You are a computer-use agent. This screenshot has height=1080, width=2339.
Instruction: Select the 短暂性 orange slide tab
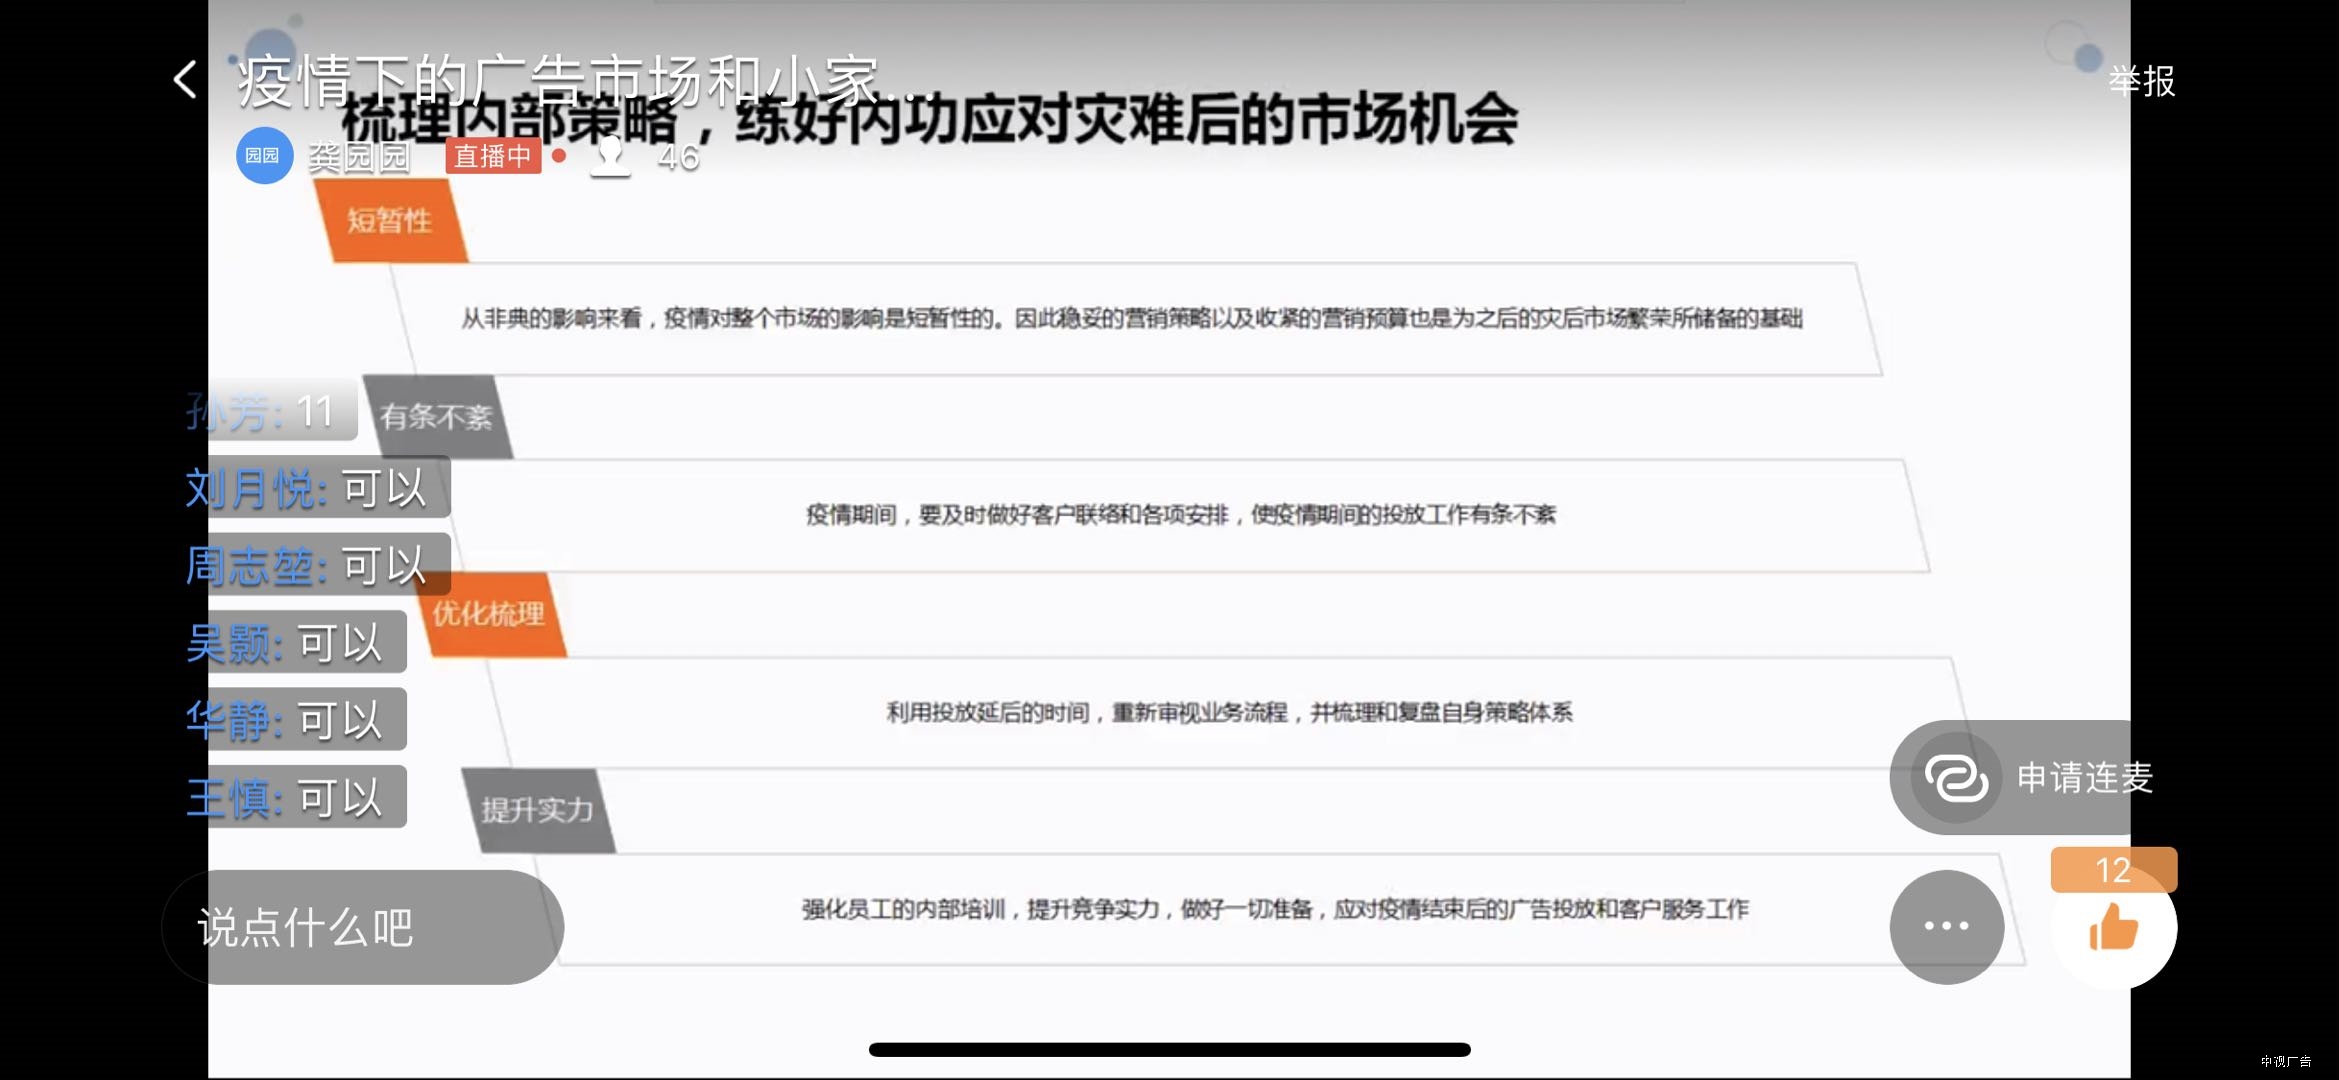click(x=390, y=221)
